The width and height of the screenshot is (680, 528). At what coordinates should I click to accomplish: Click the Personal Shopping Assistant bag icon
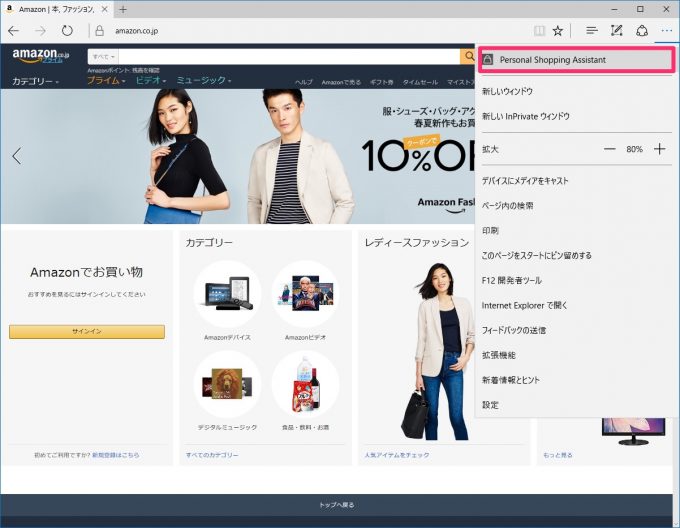488,60
